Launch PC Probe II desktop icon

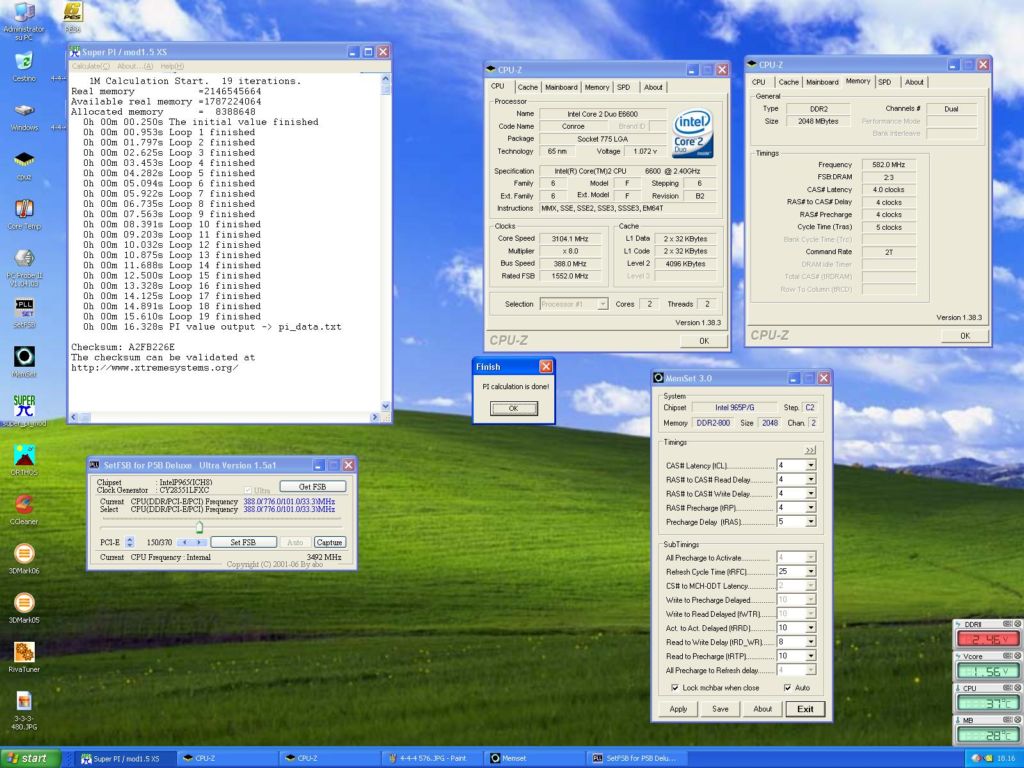pos(24,268)
